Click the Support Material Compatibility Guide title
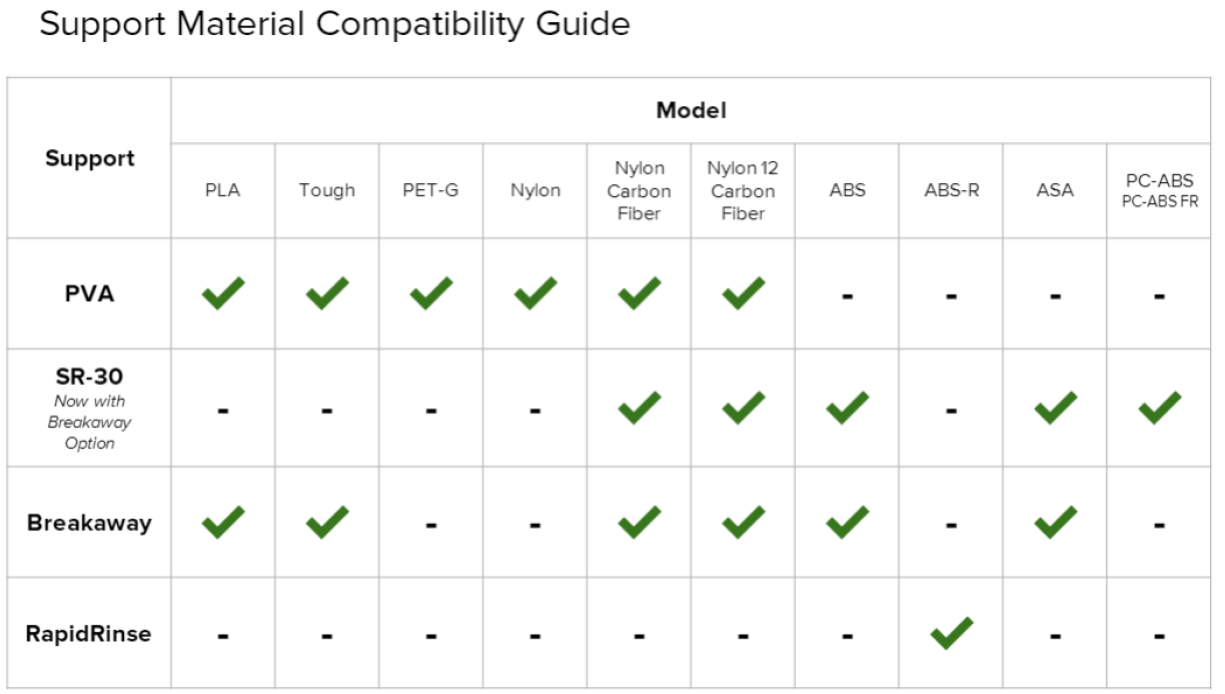 [x=334, y=23]
